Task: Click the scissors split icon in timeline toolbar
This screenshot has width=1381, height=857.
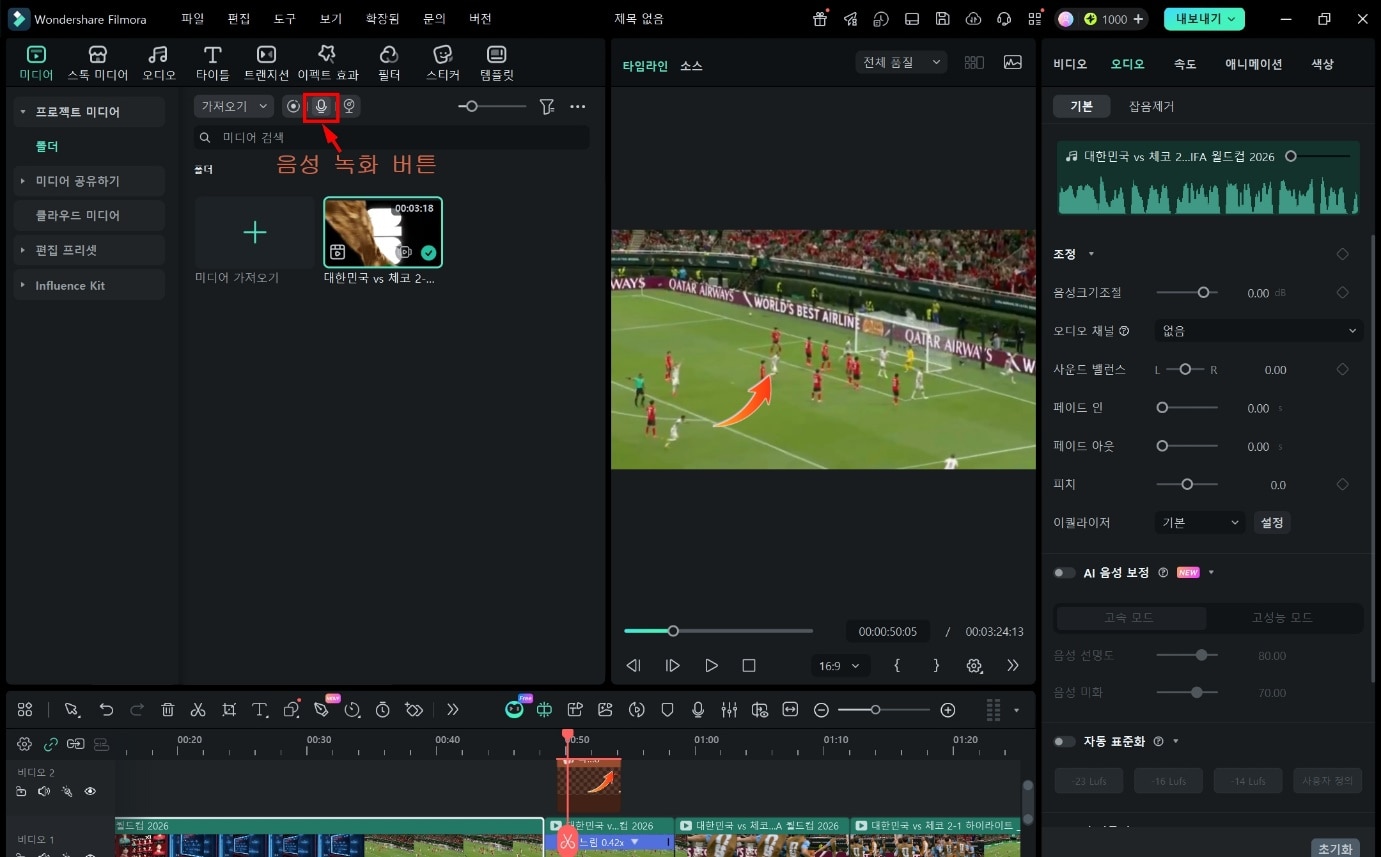Action: pos(198,710)
